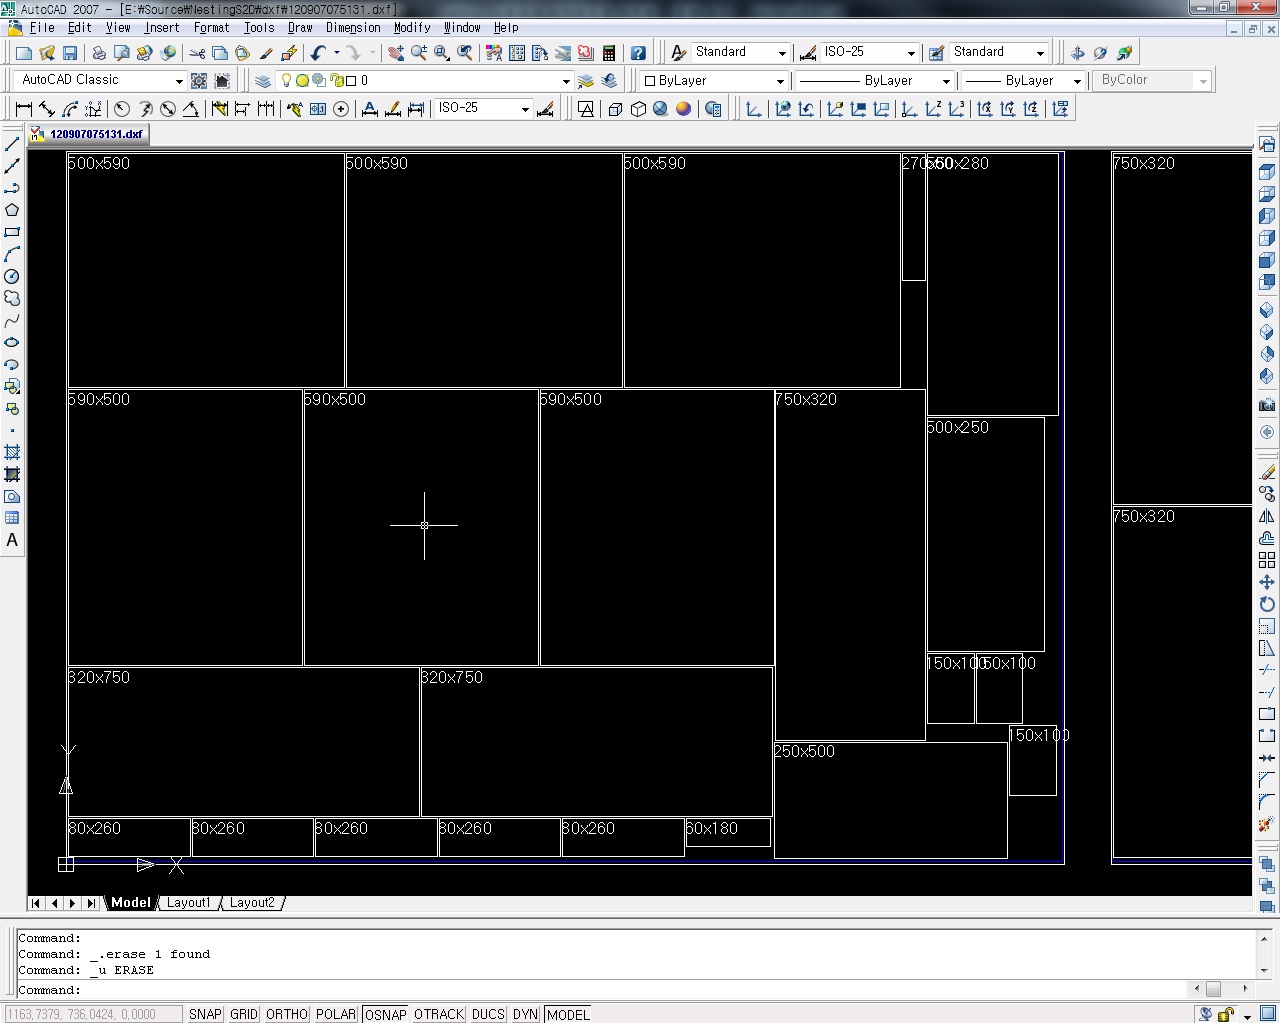Toggle ORTHO mode in status bar
1280x1024 pixels.
click(287, 1014)
